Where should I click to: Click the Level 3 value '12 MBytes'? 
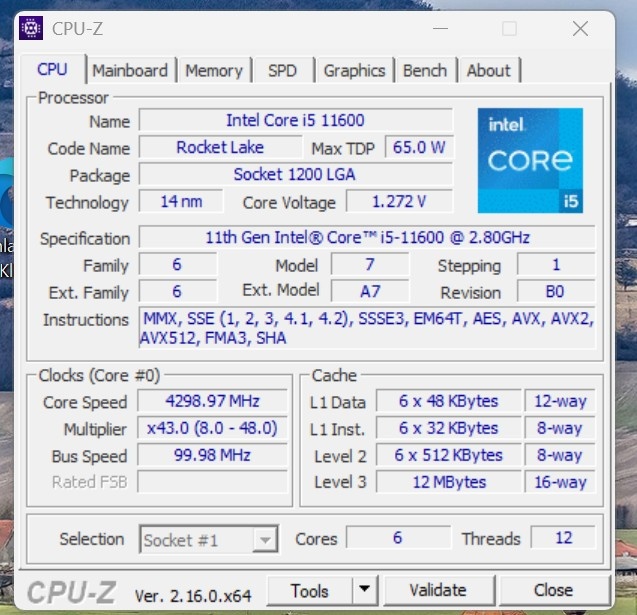pyautogui.click(x=448, y=482)
